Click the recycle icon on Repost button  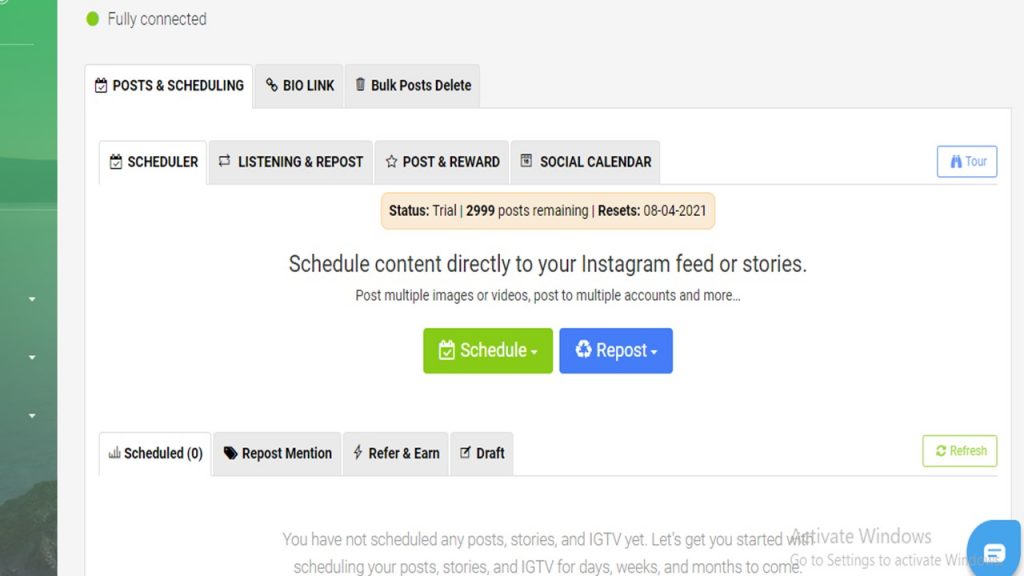(583, 349)
